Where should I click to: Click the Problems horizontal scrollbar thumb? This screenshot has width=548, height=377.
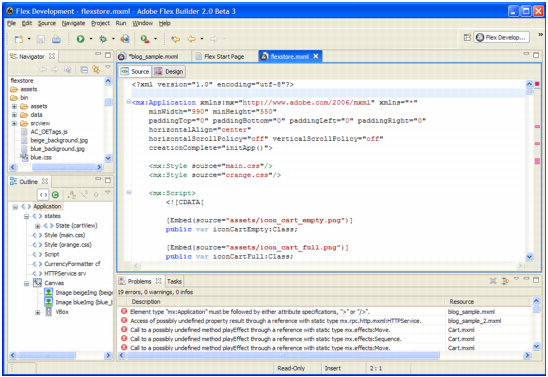click(x=282, y=355)
